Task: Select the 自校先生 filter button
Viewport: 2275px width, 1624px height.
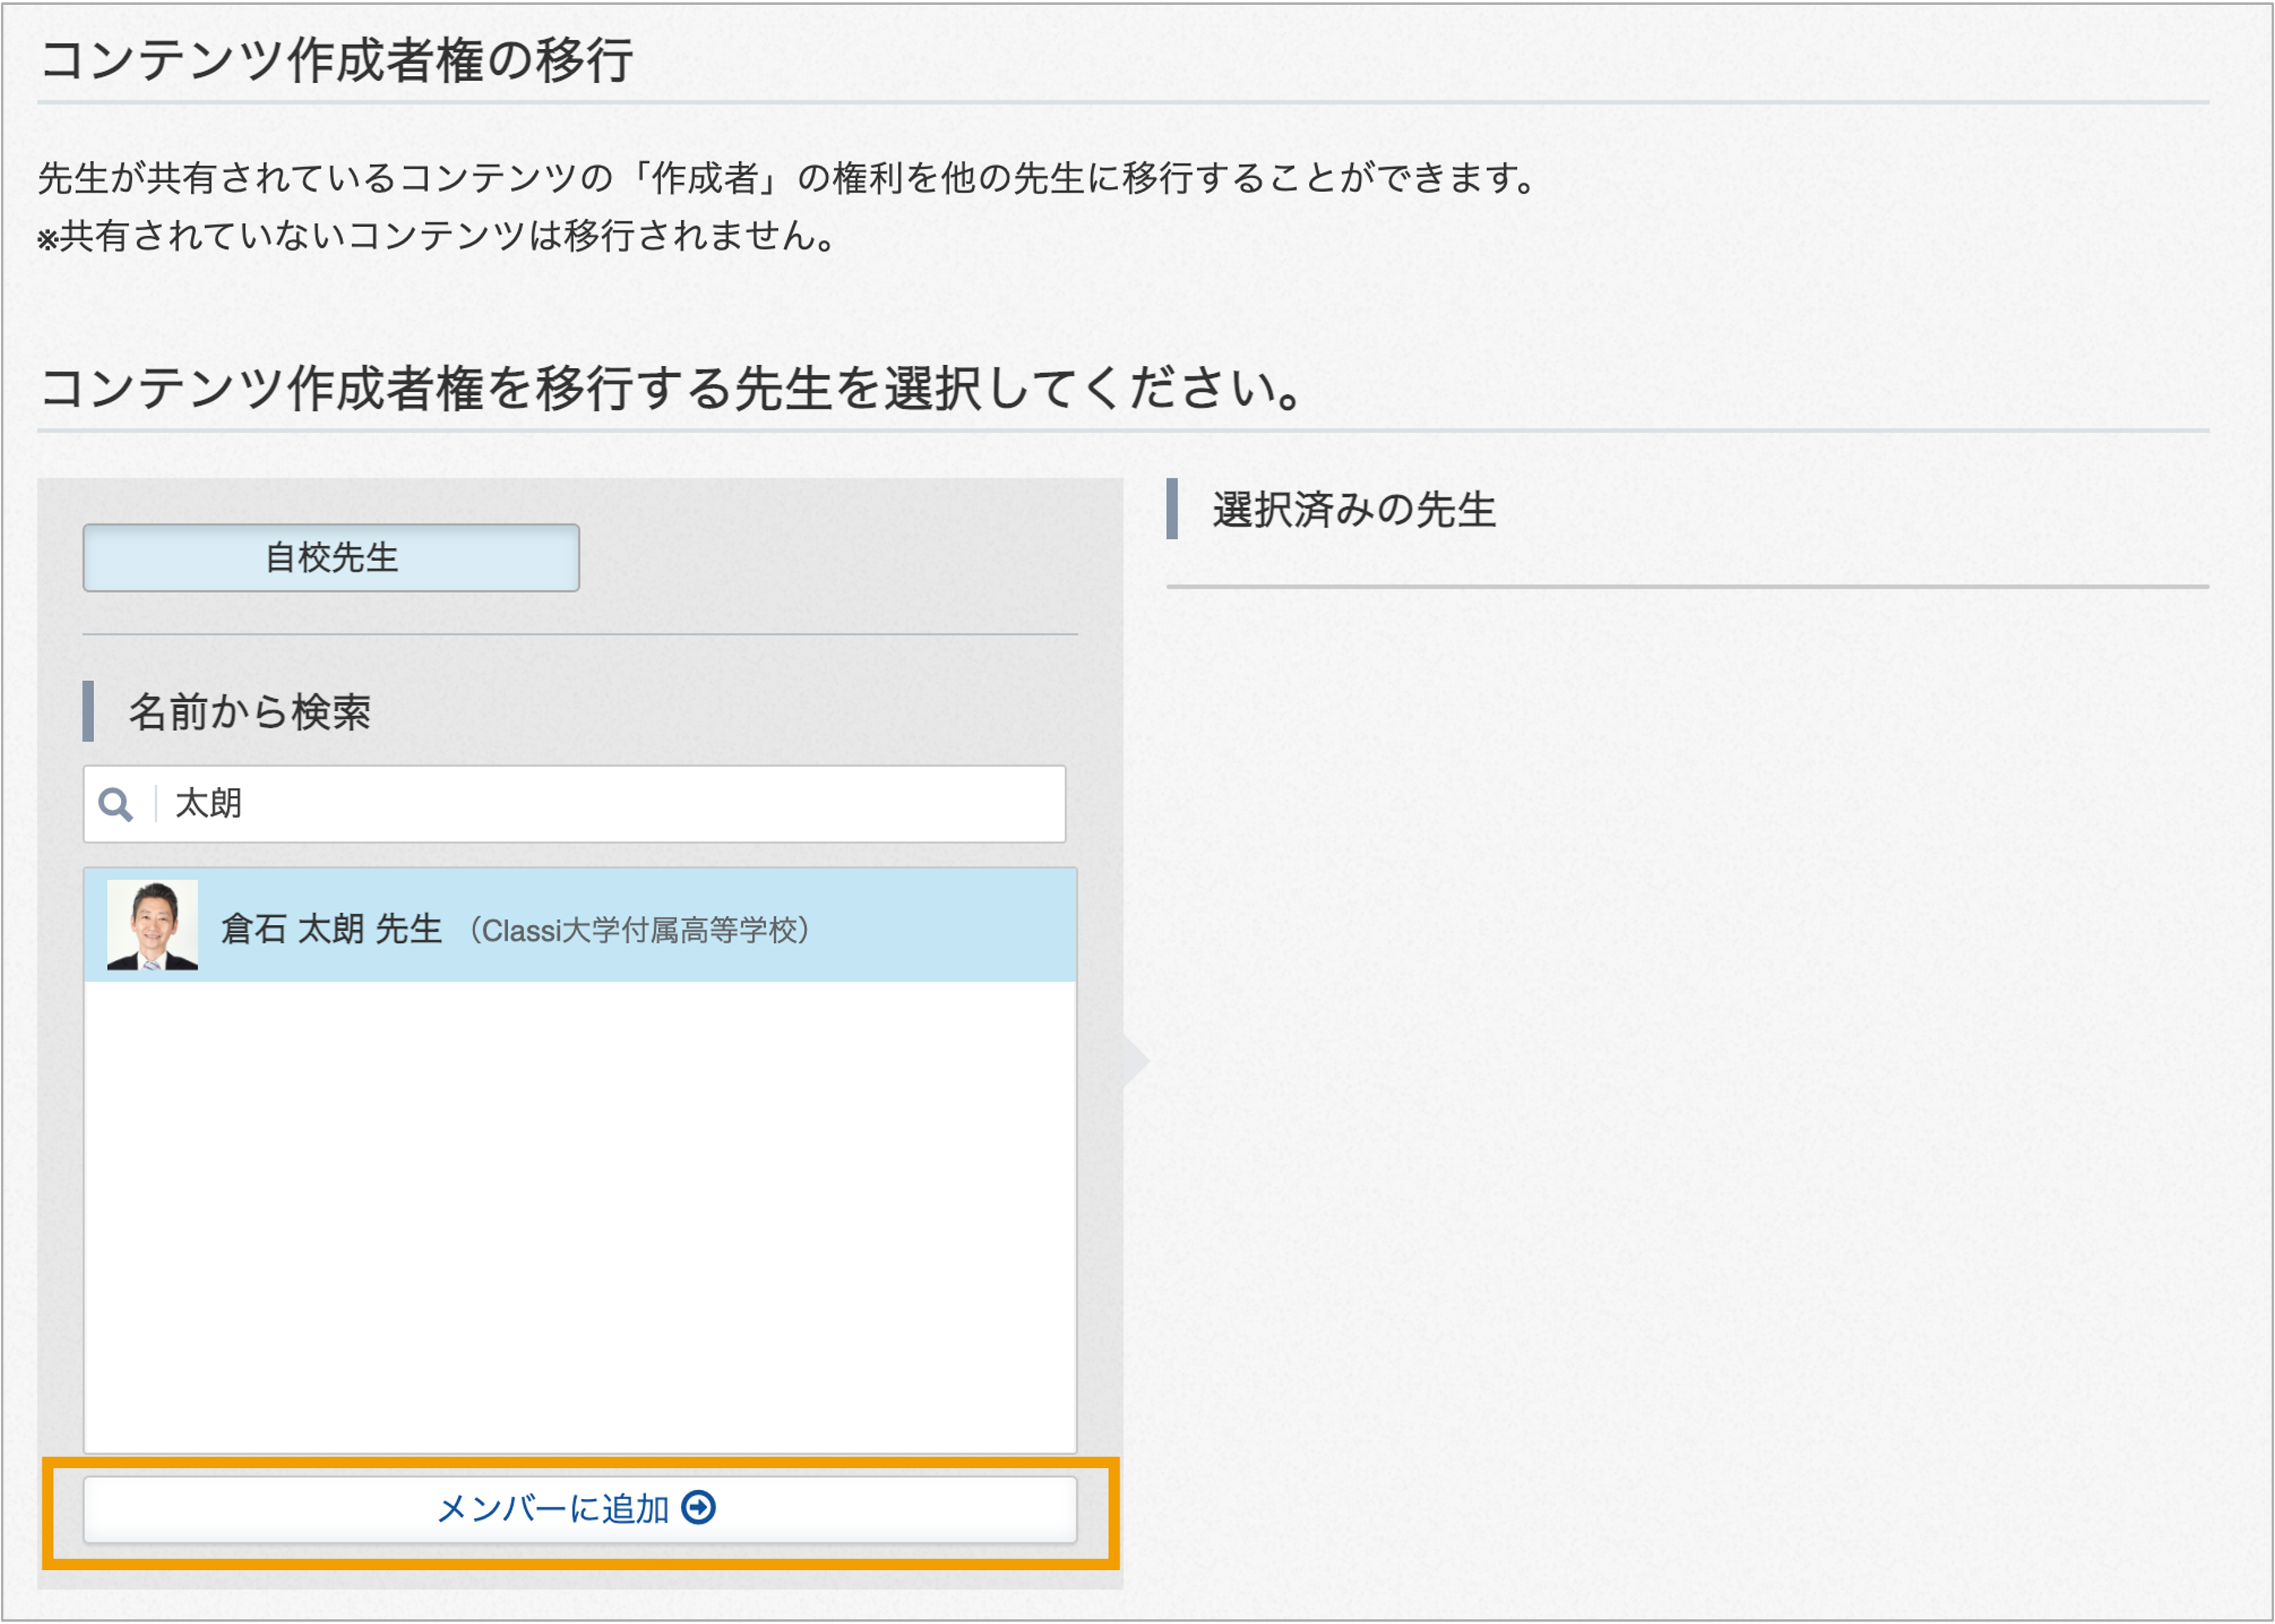Action: click(x=331, y=557)
